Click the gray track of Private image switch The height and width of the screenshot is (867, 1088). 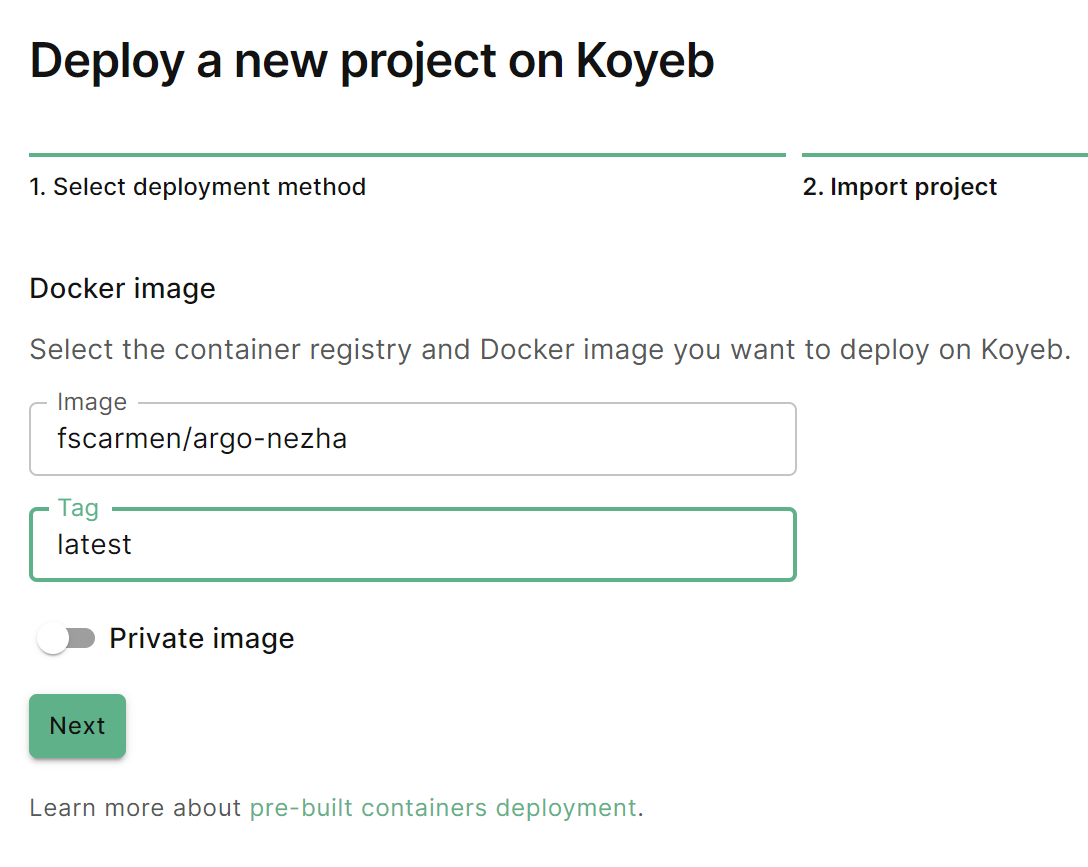[82, 638]
